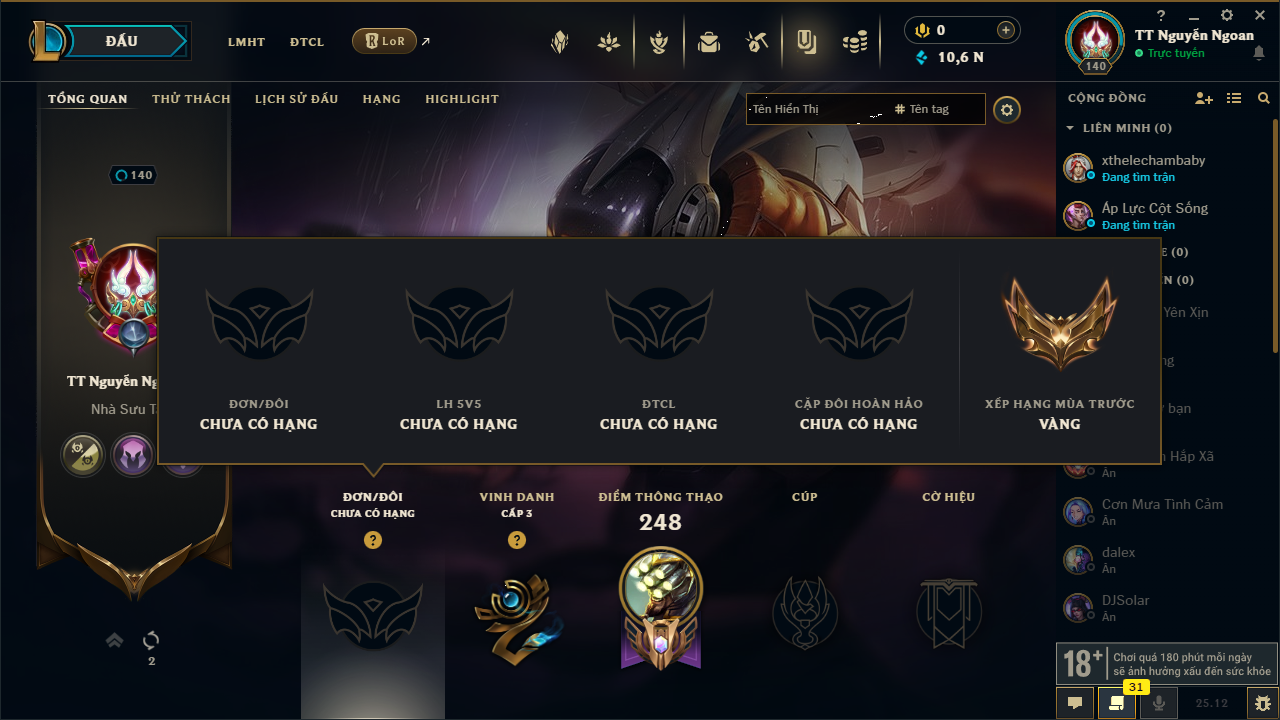This screenshot has width=1280, height=720.
Task: Open the LoR game link
Action: coord(385,41)
